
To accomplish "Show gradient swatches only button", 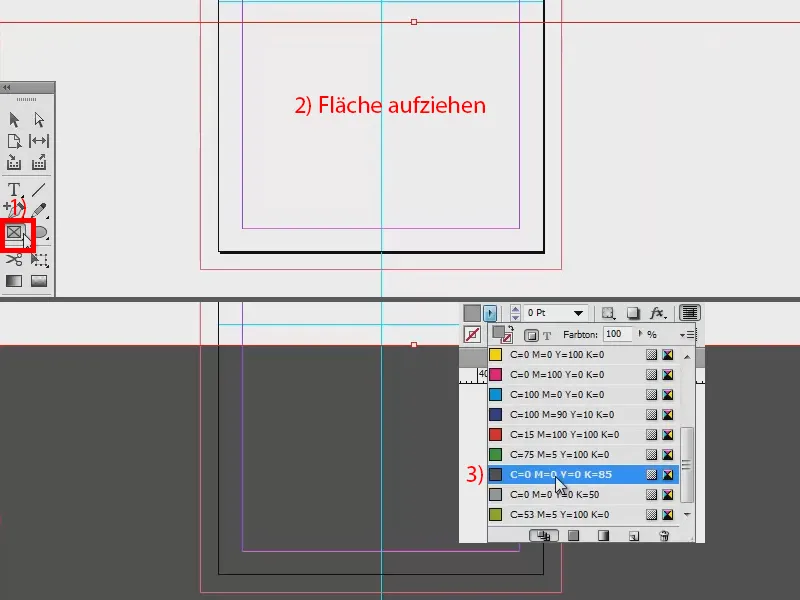I will [603, 535].
